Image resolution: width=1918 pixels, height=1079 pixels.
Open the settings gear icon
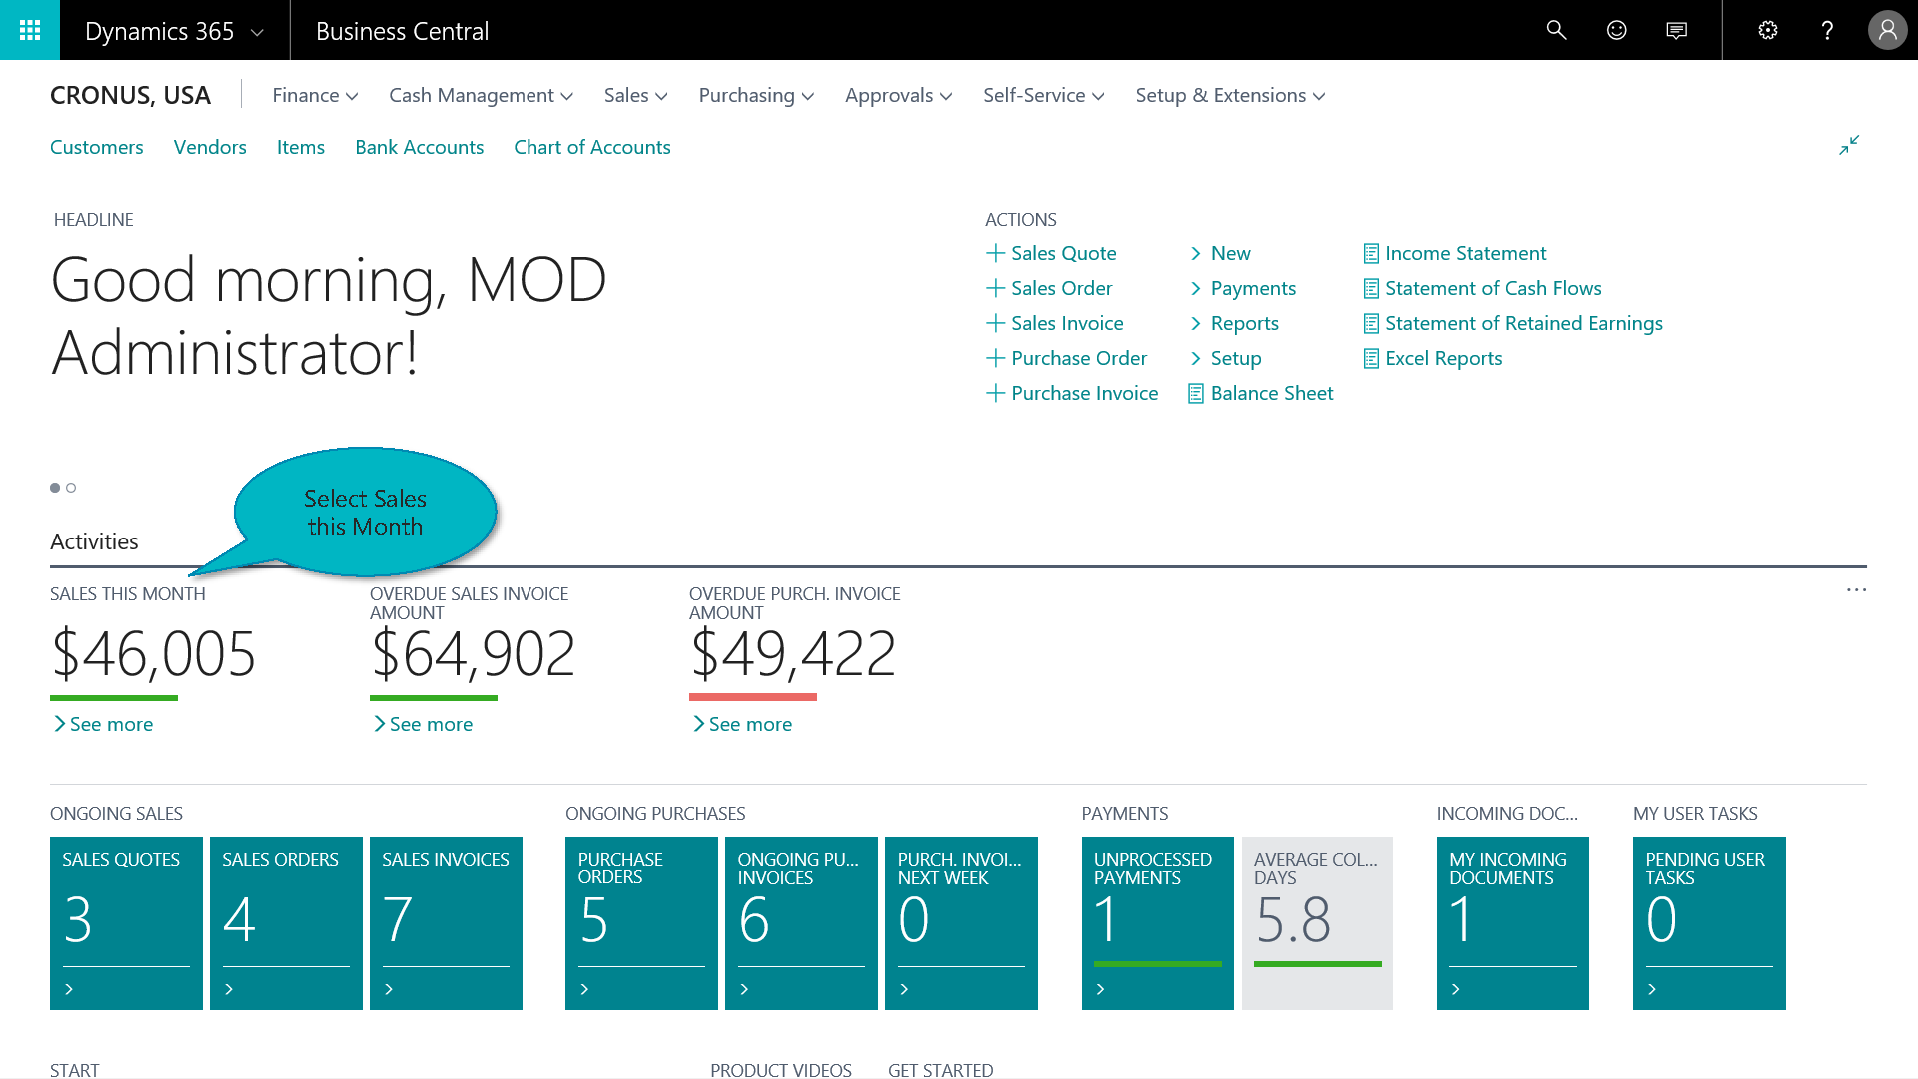tap(1767, 30)
